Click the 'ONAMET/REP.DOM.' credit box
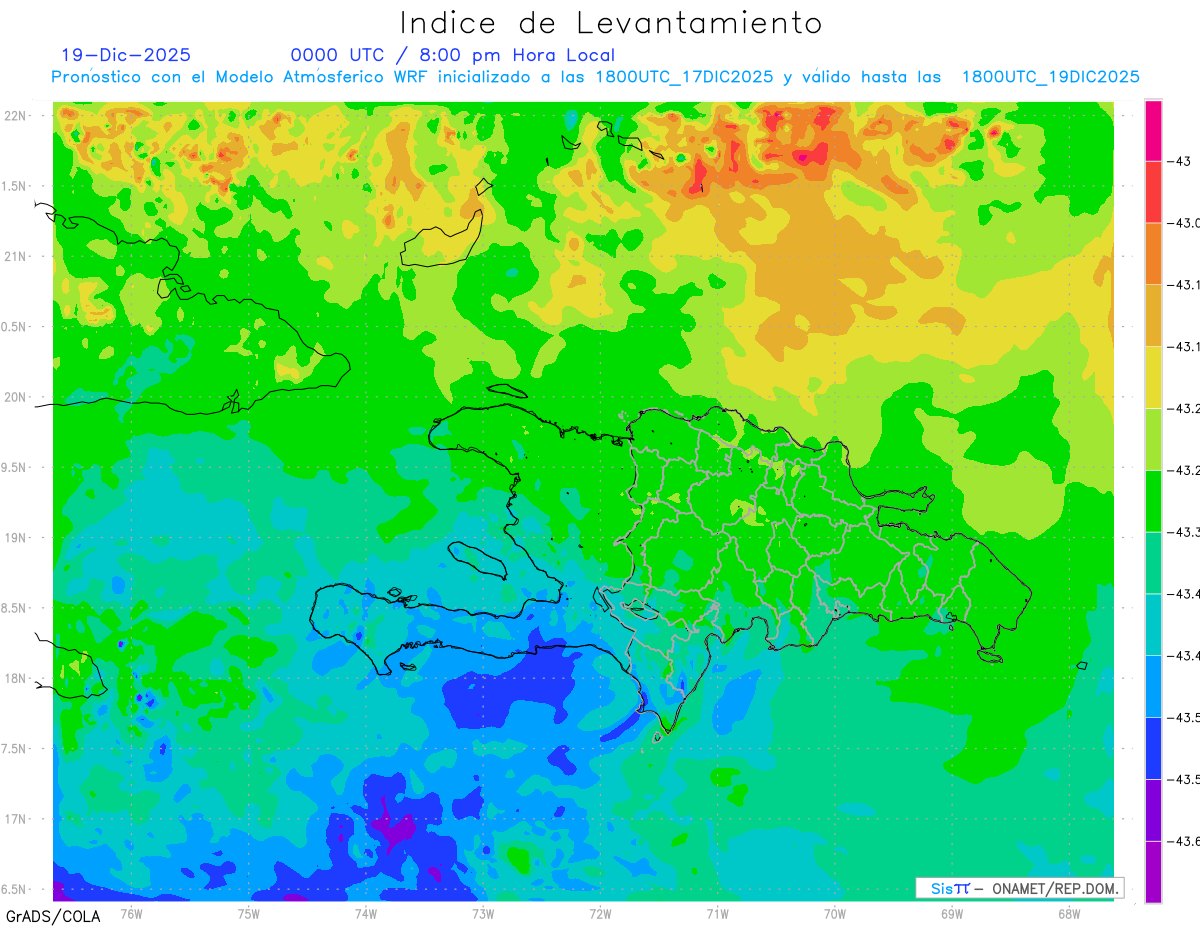The width and height of the screenshot is (1200, 927). [1019, 888]
